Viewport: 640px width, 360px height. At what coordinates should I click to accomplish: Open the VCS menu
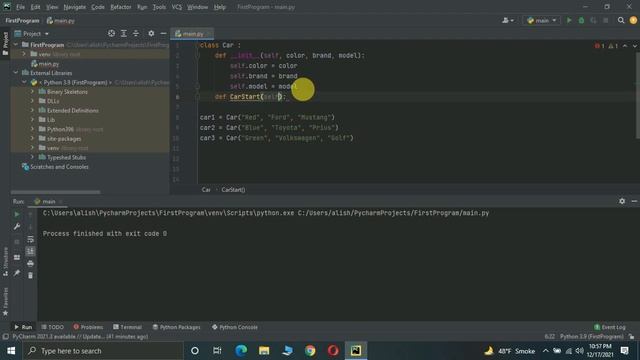[177, 7]
